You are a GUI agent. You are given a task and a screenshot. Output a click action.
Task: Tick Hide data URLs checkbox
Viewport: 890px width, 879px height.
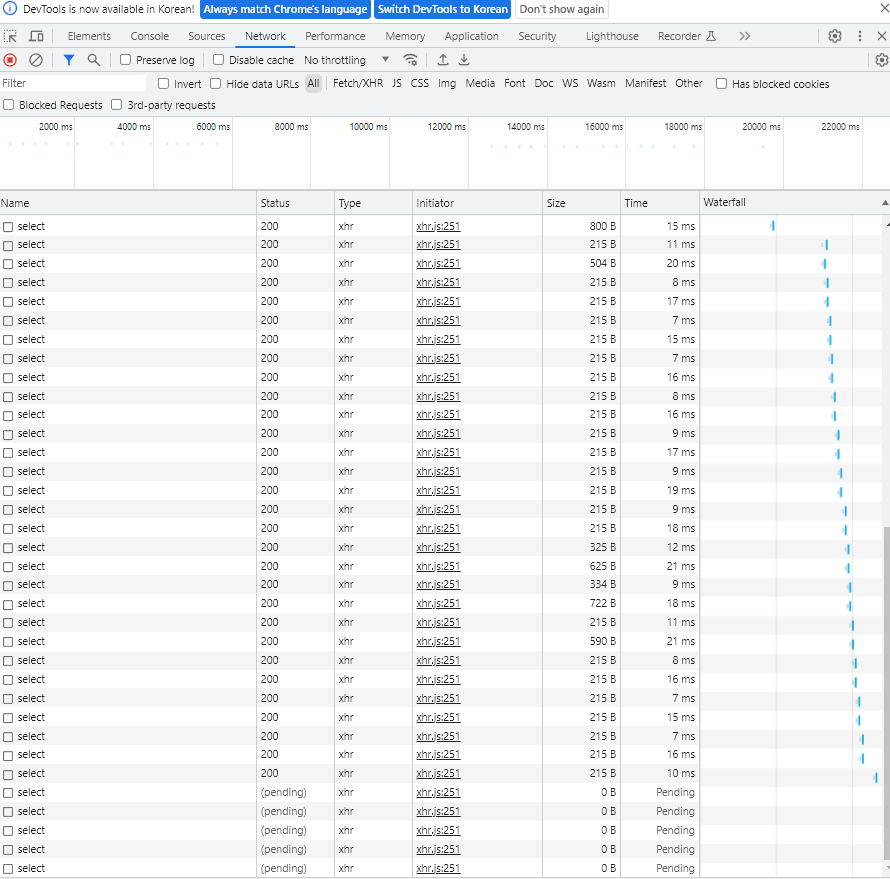coord(216,84)
